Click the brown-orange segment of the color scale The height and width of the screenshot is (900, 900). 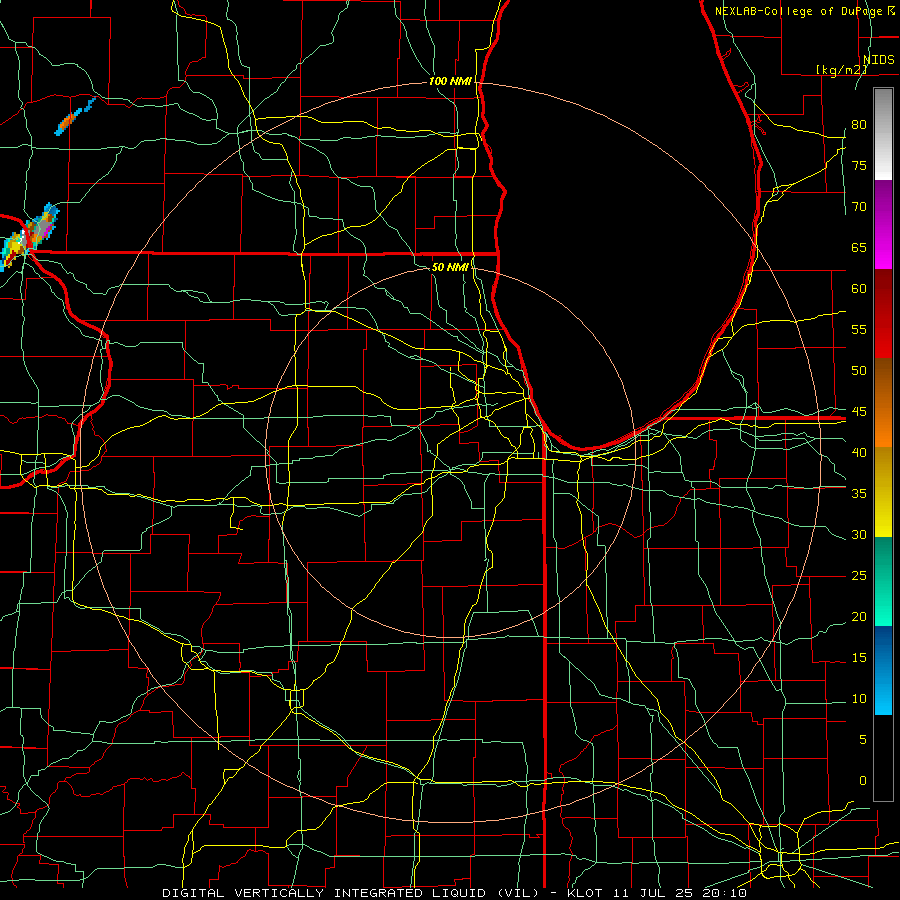883,403
